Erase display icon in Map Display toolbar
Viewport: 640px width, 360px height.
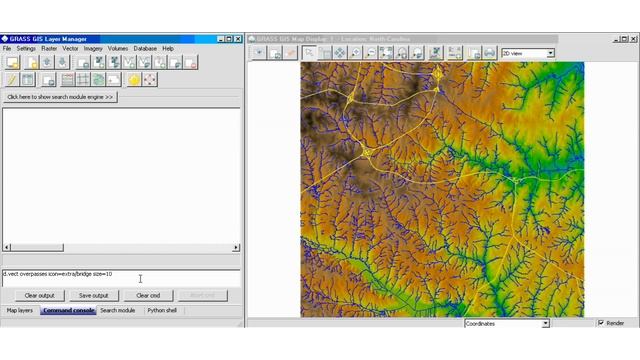point(290,53)
